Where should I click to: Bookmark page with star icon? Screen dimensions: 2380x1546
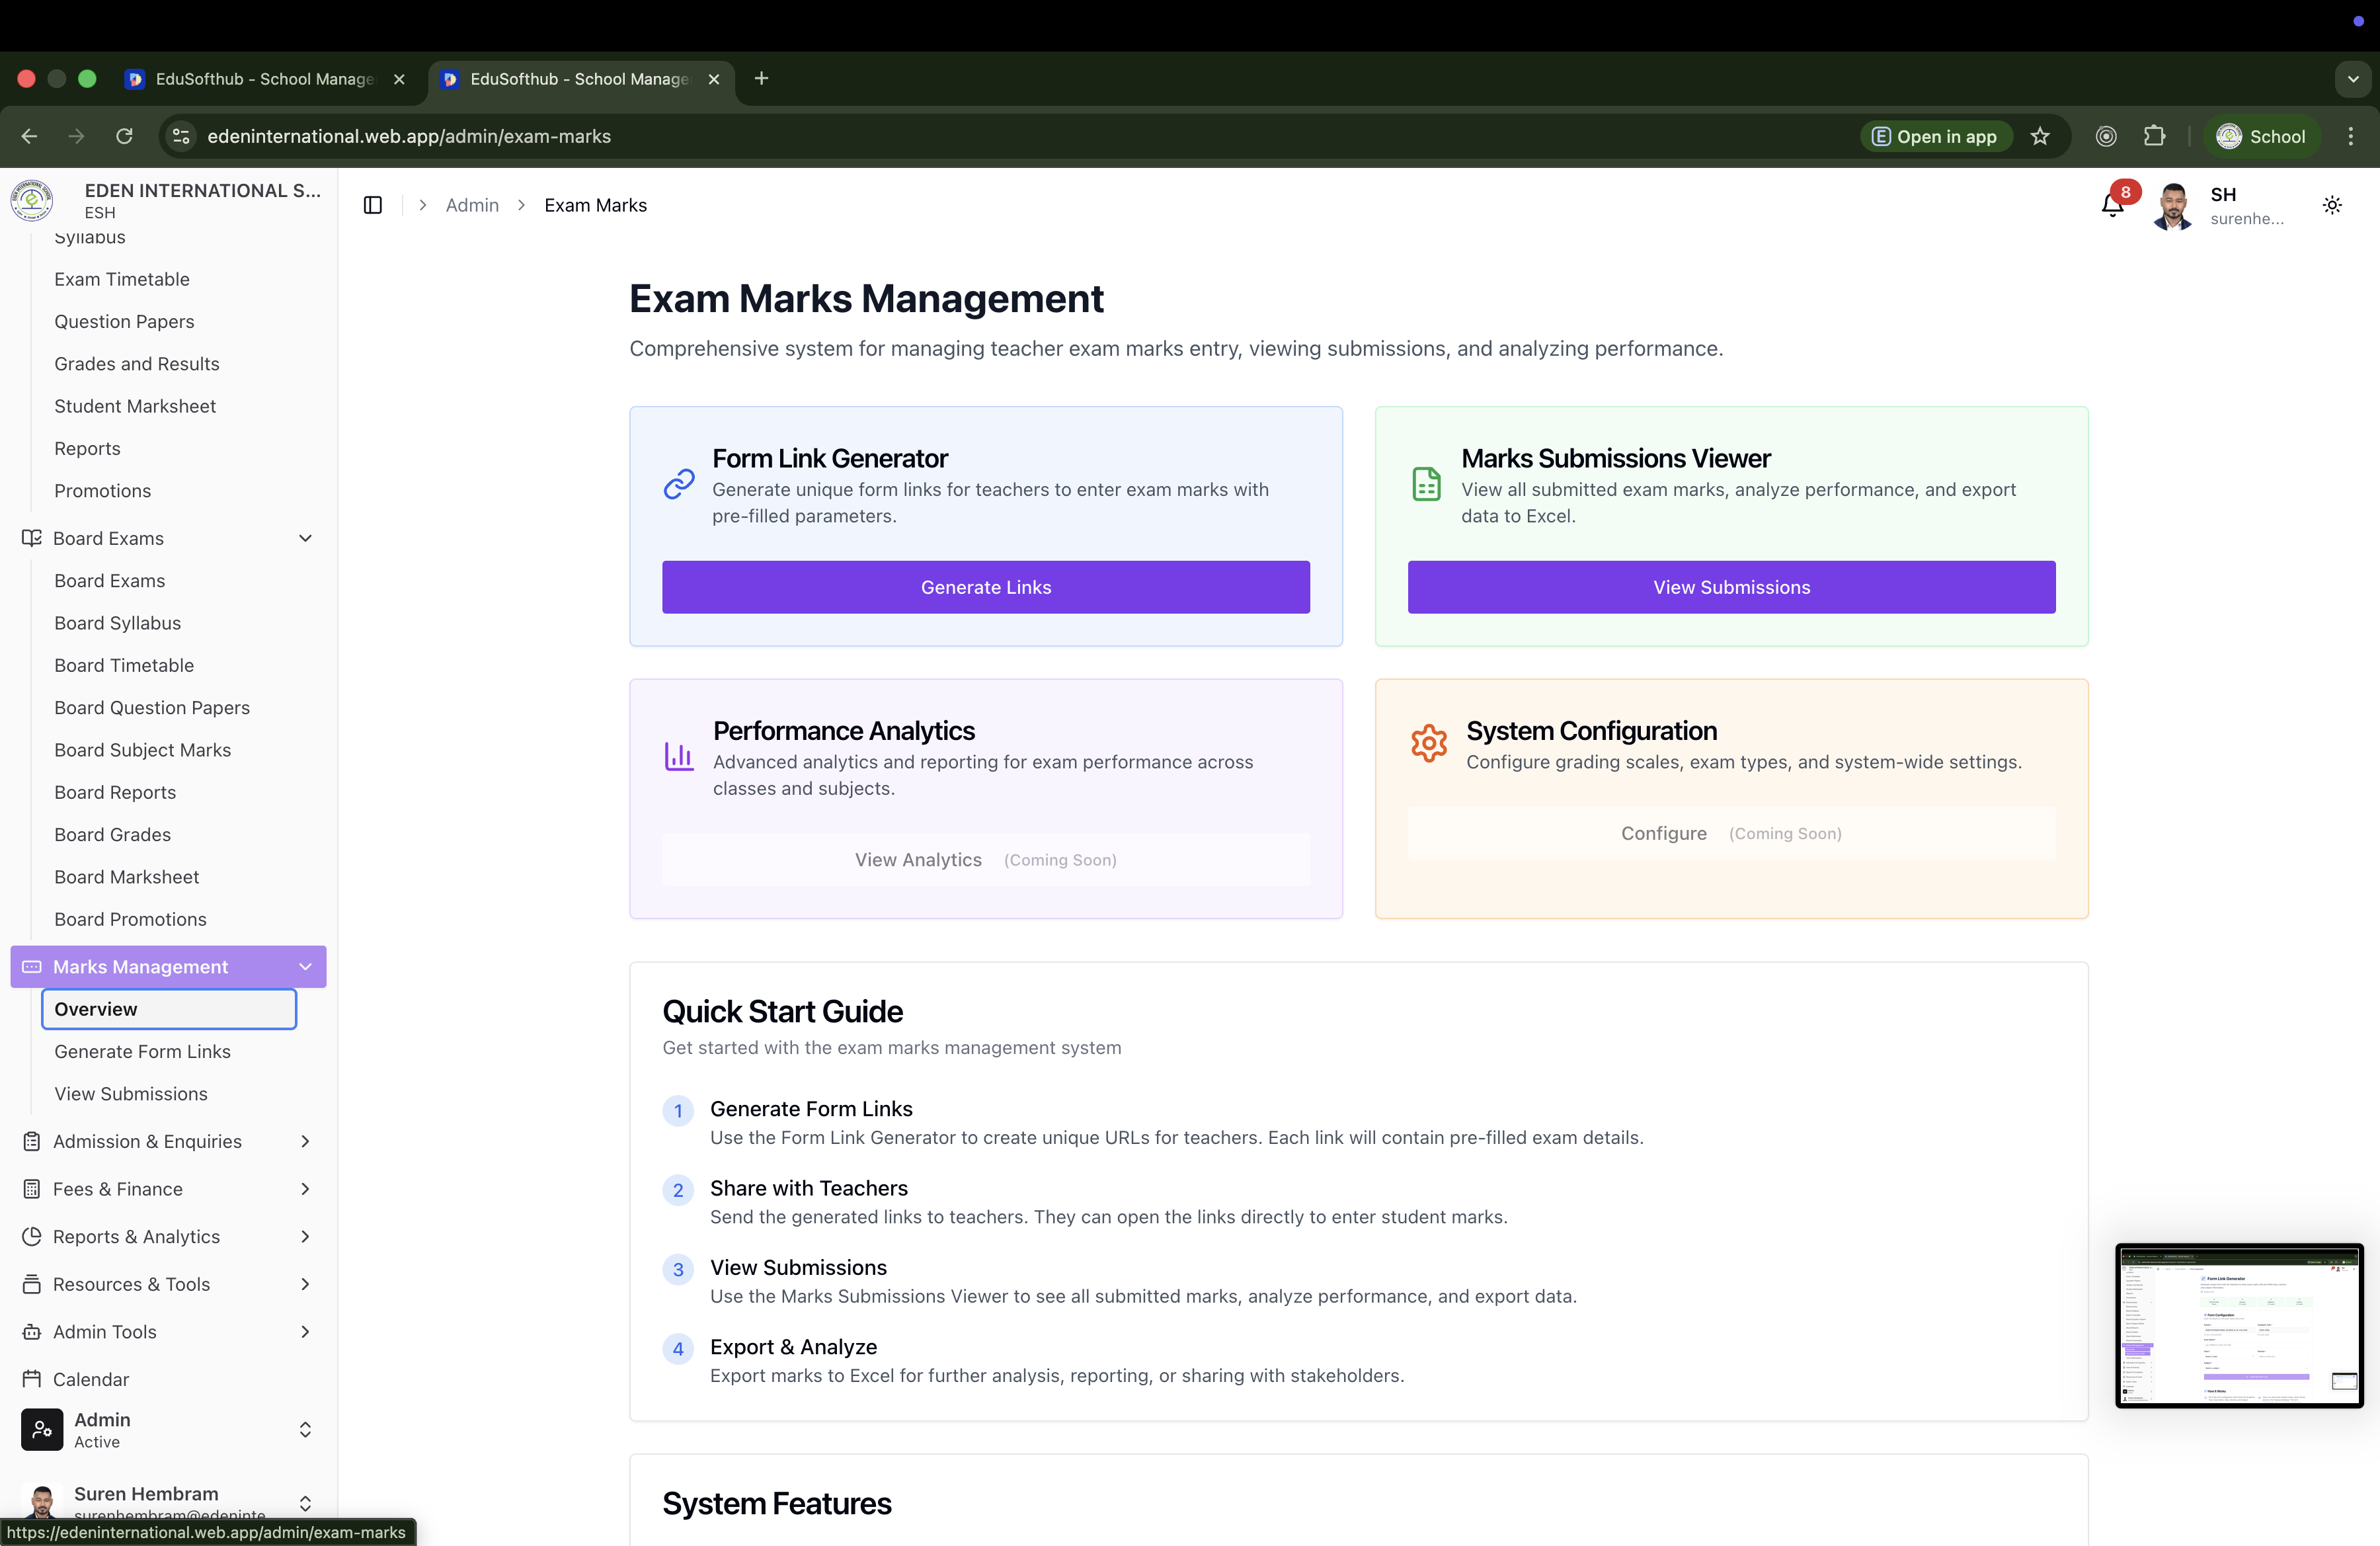(2040, 136)
